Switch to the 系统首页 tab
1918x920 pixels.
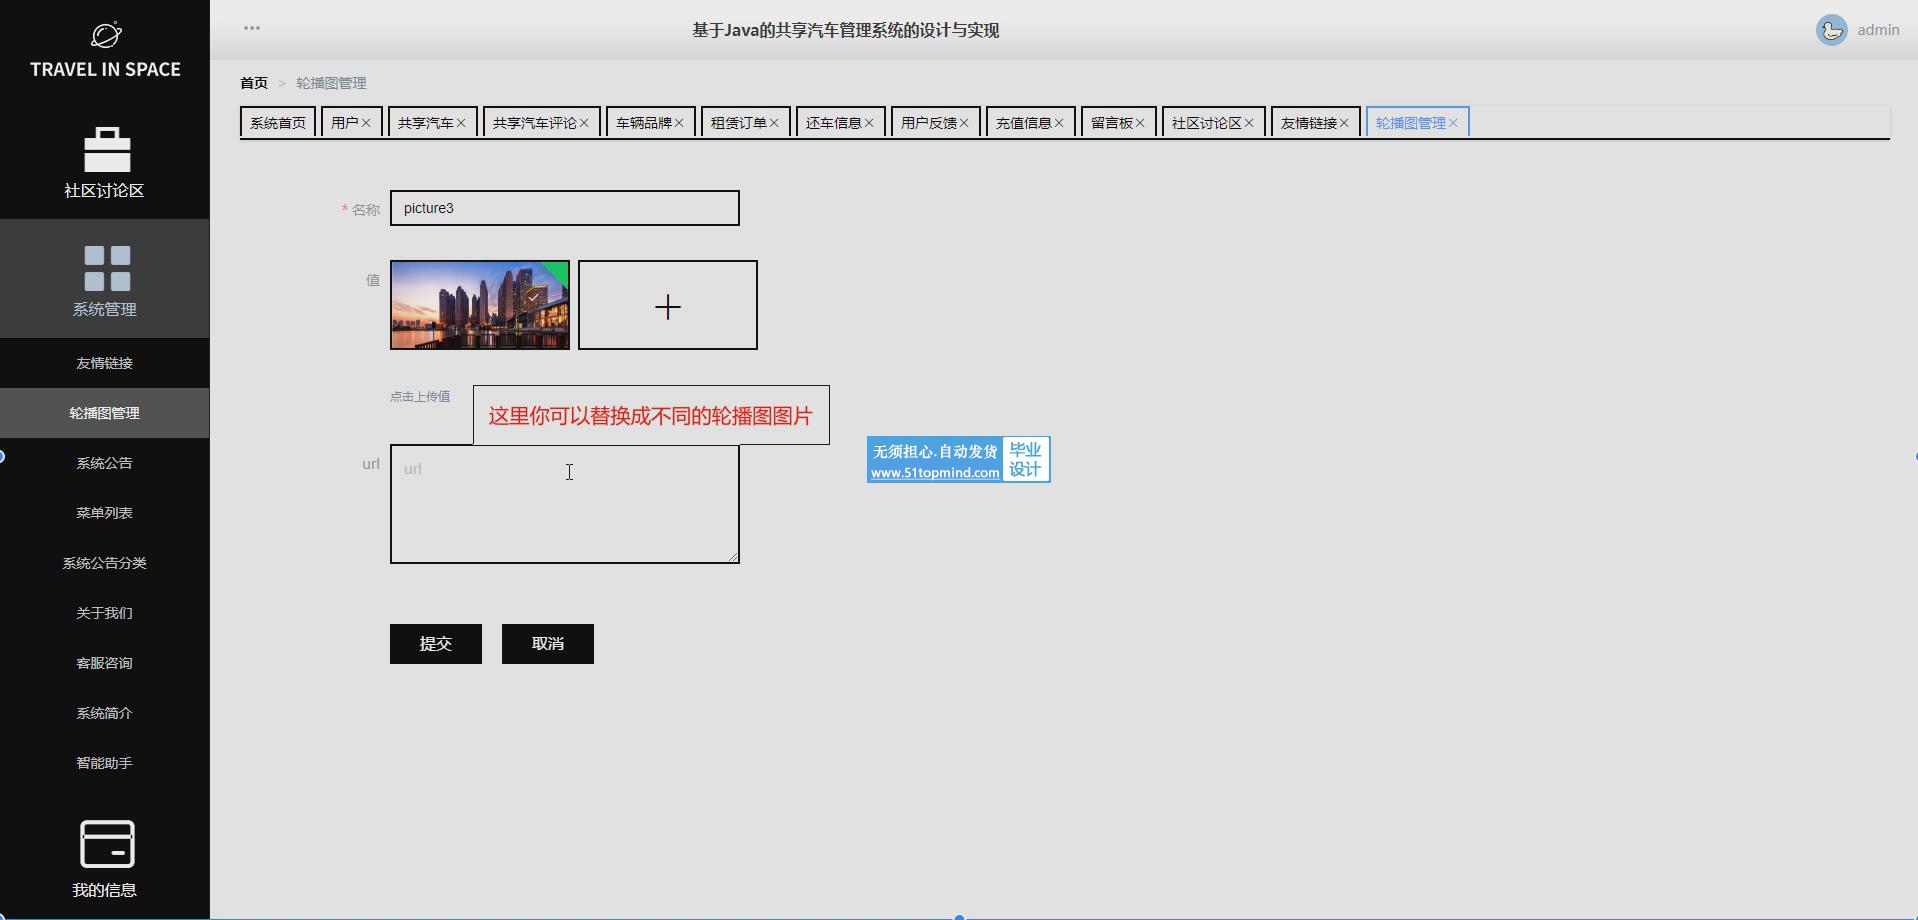tap(278, 122)
